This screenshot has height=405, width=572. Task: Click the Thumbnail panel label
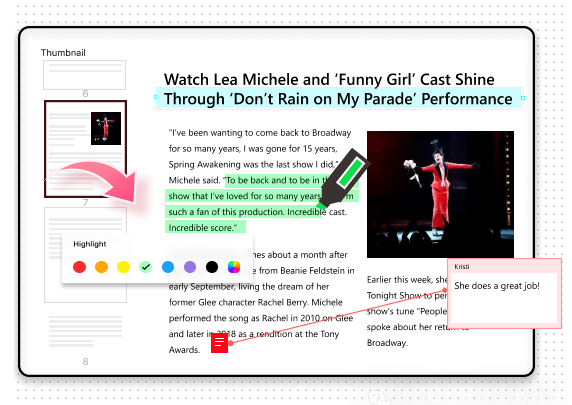click(x=63, y=53)
